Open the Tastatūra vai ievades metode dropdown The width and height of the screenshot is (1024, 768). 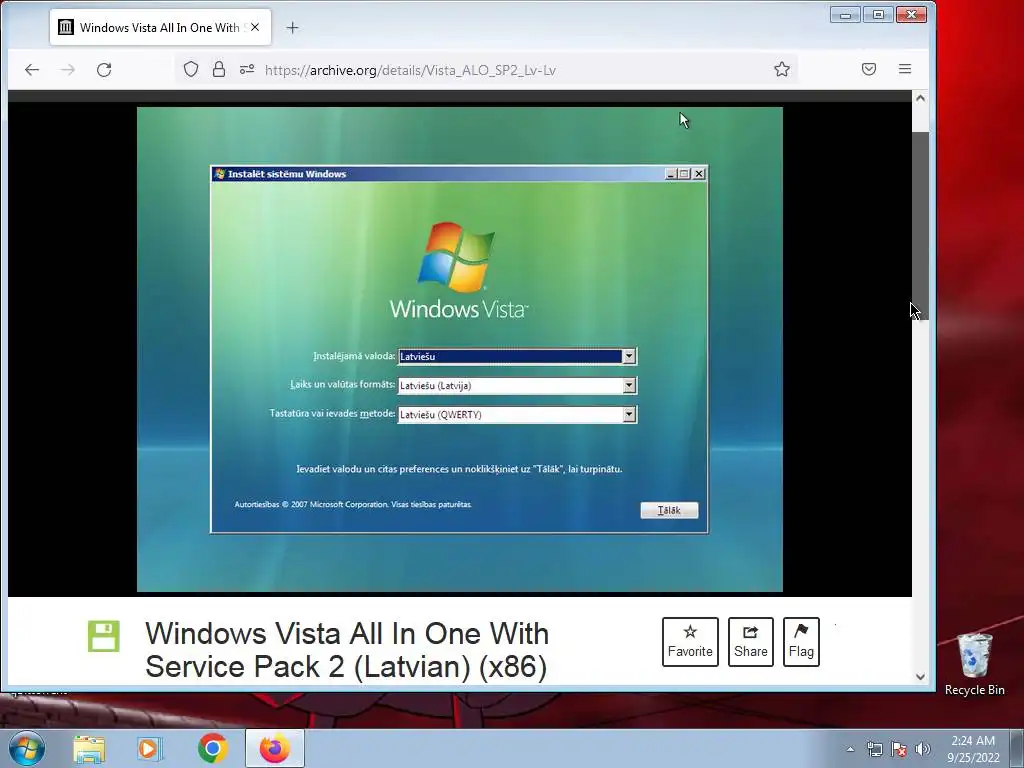point(629,415)
